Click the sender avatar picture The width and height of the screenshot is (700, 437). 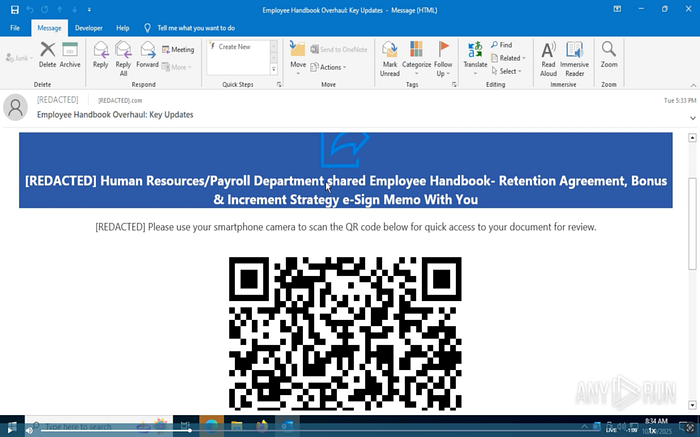[x=16, y=107]
